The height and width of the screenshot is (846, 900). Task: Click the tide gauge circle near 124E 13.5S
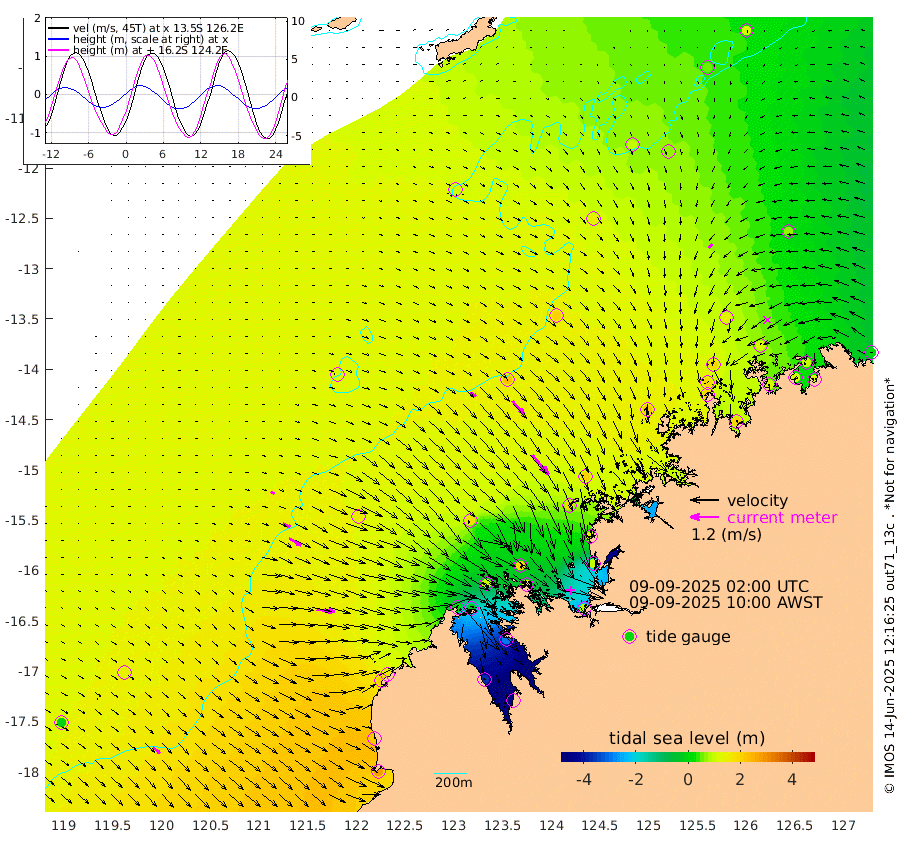[x=556, y=316]
